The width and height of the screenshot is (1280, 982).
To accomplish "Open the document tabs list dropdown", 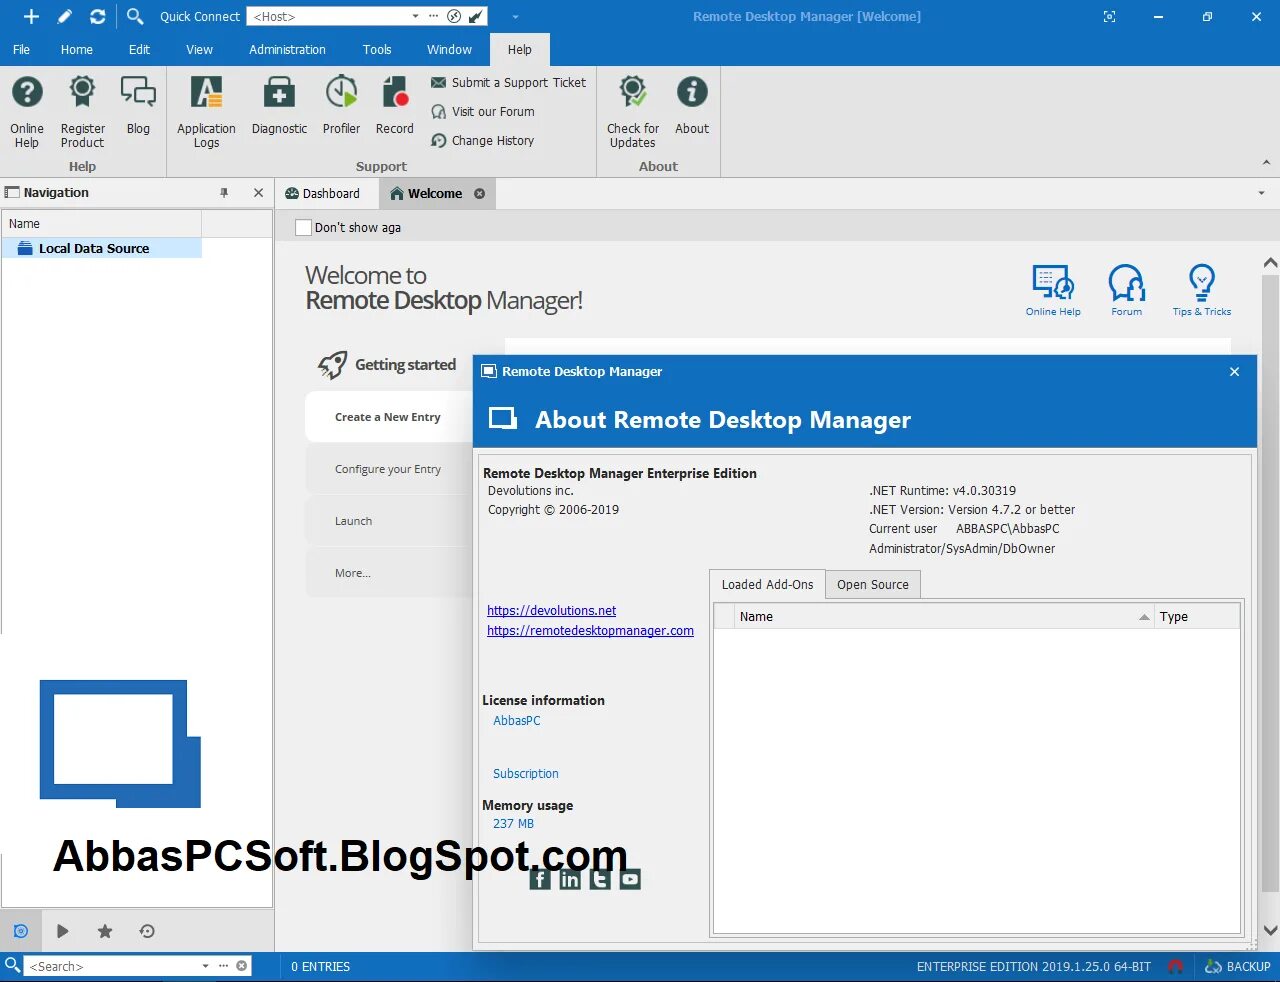I will click(1261, 193).
